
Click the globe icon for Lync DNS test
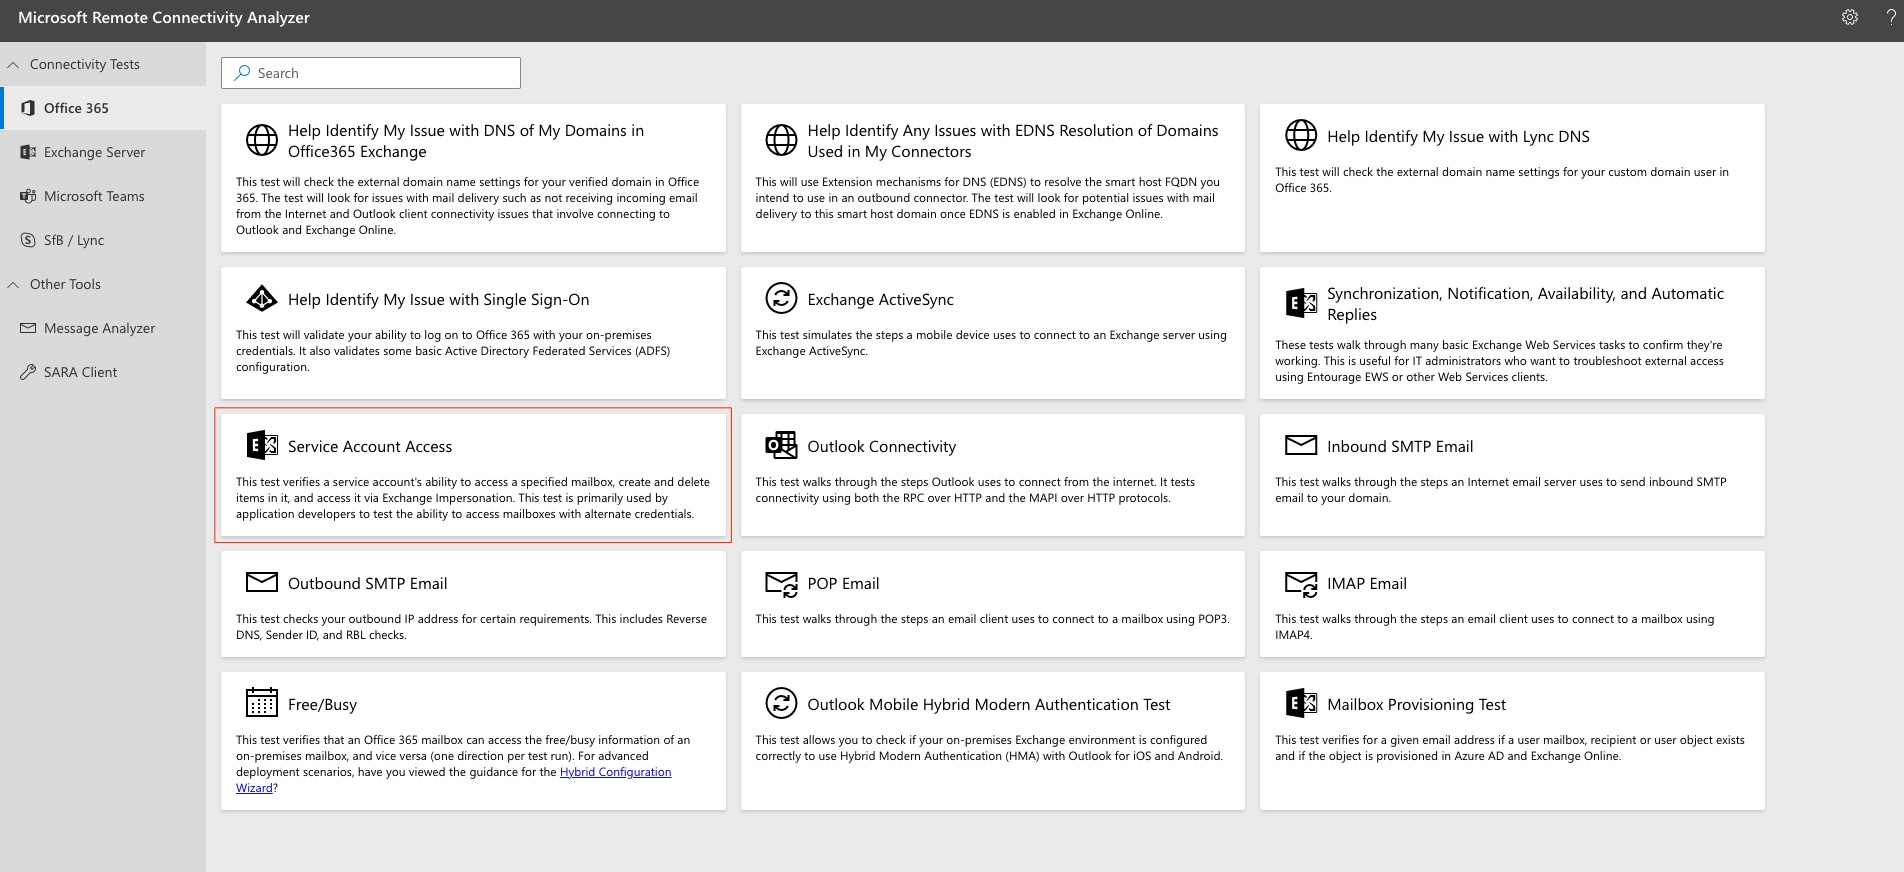(x=1301, y=135)
